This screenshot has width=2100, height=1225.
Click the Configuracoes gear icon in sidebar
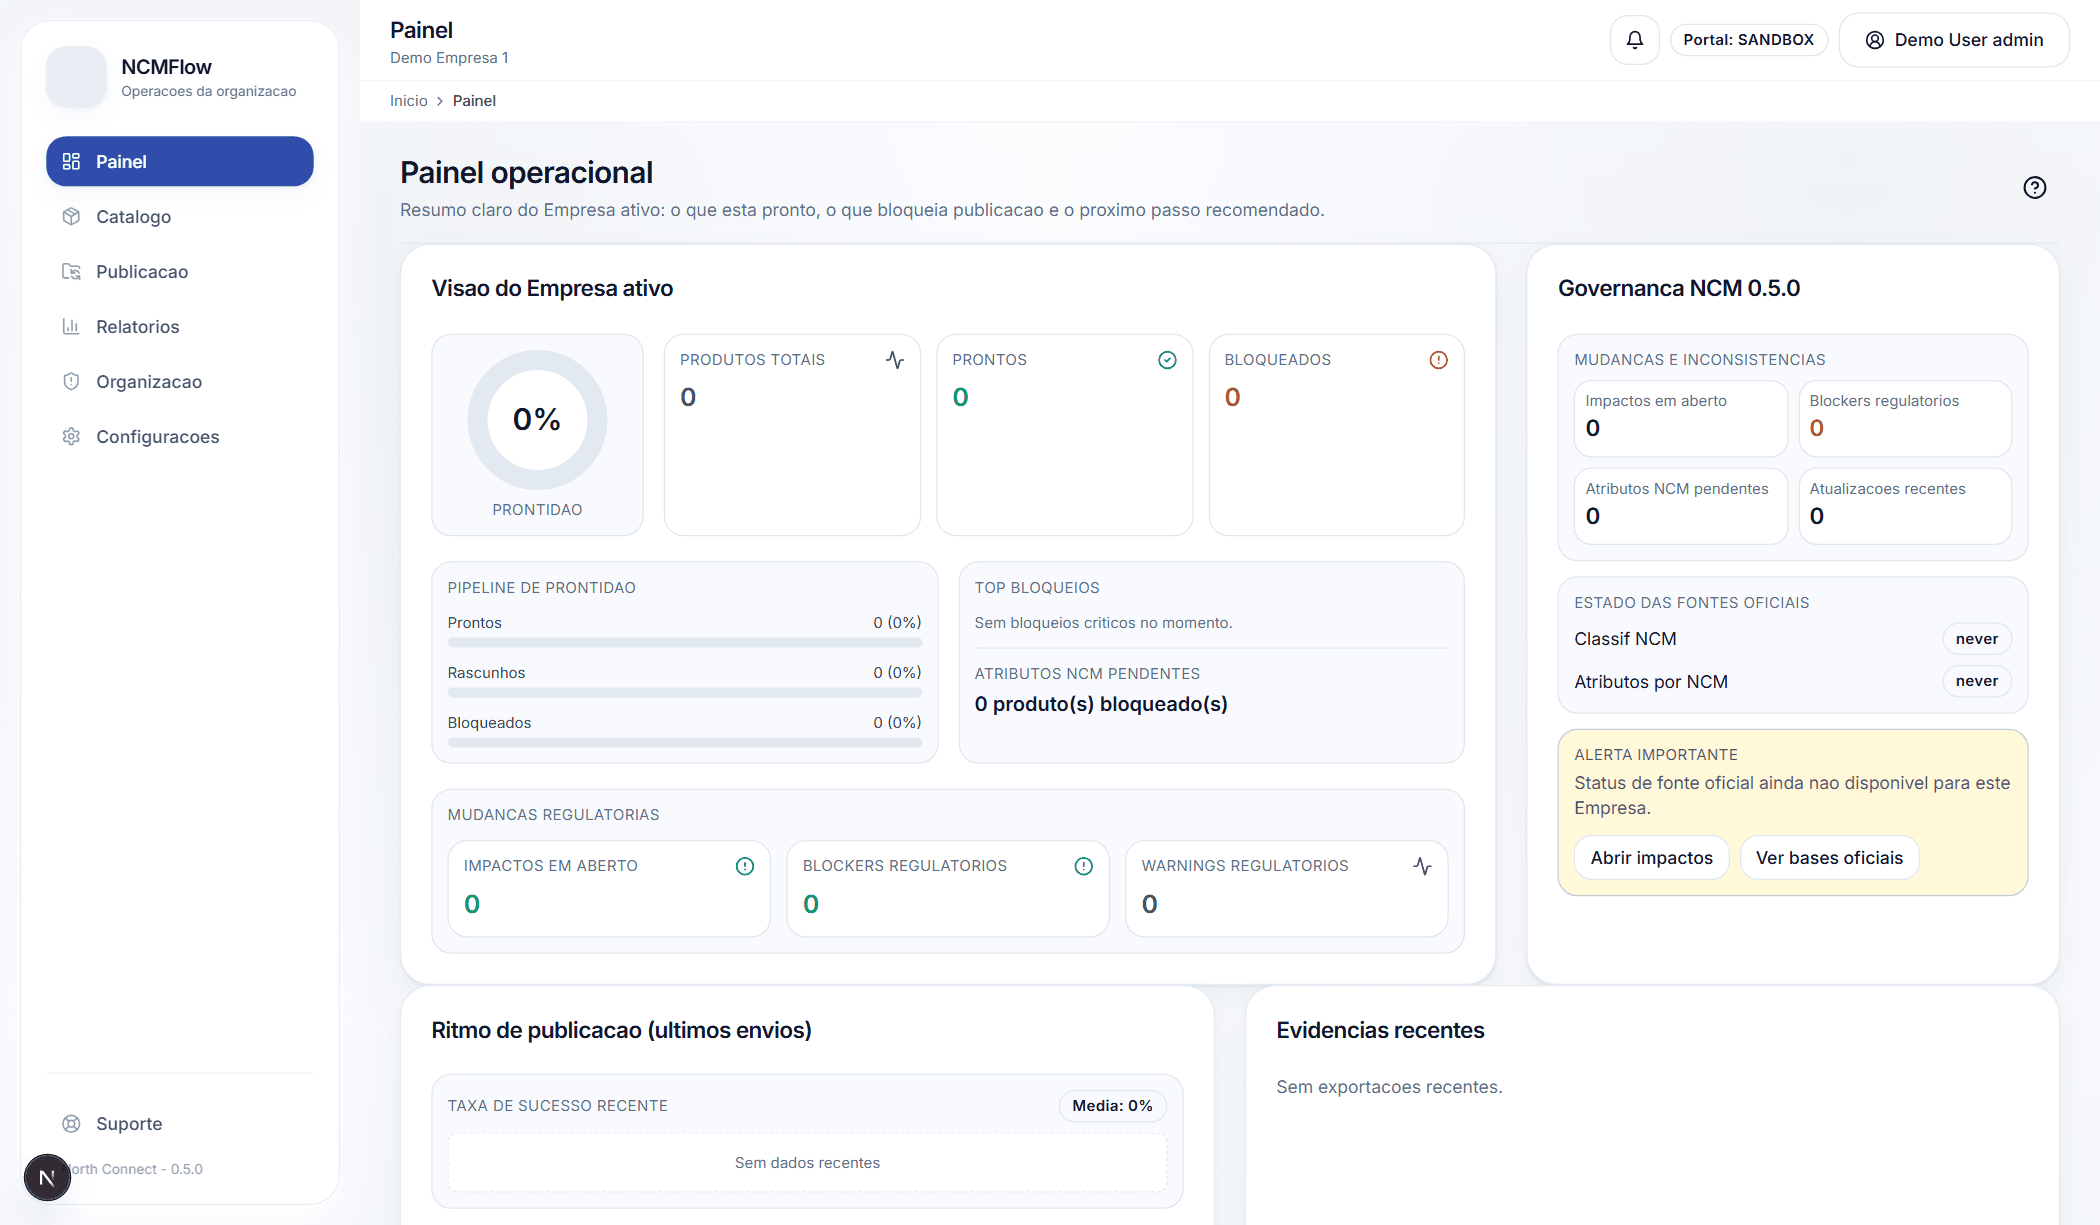coord(71,437)
